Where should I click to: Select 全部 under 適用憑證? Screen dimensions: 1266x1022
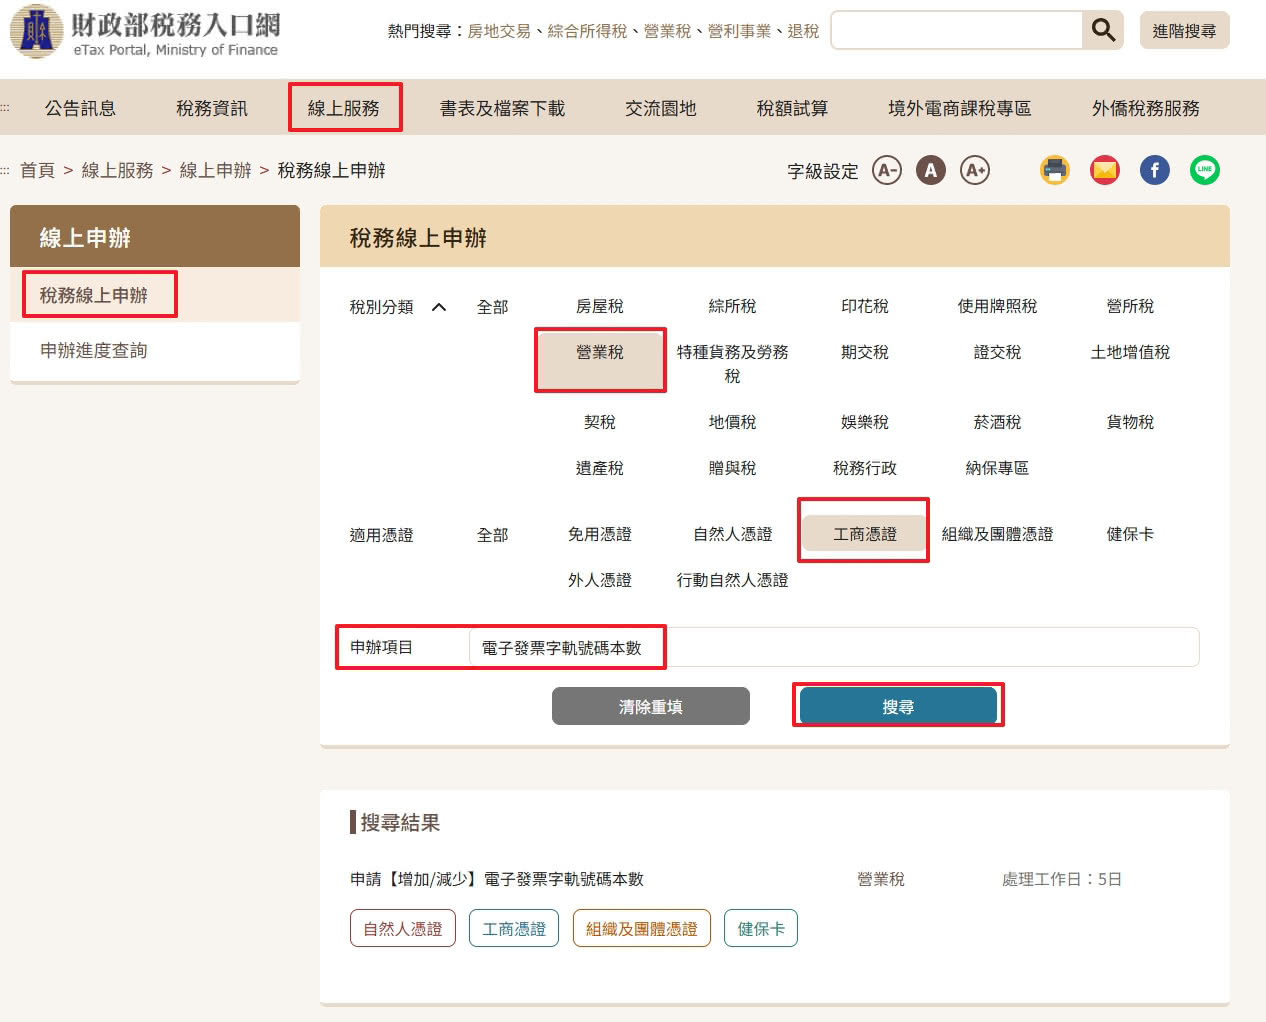tap(492, 534)
